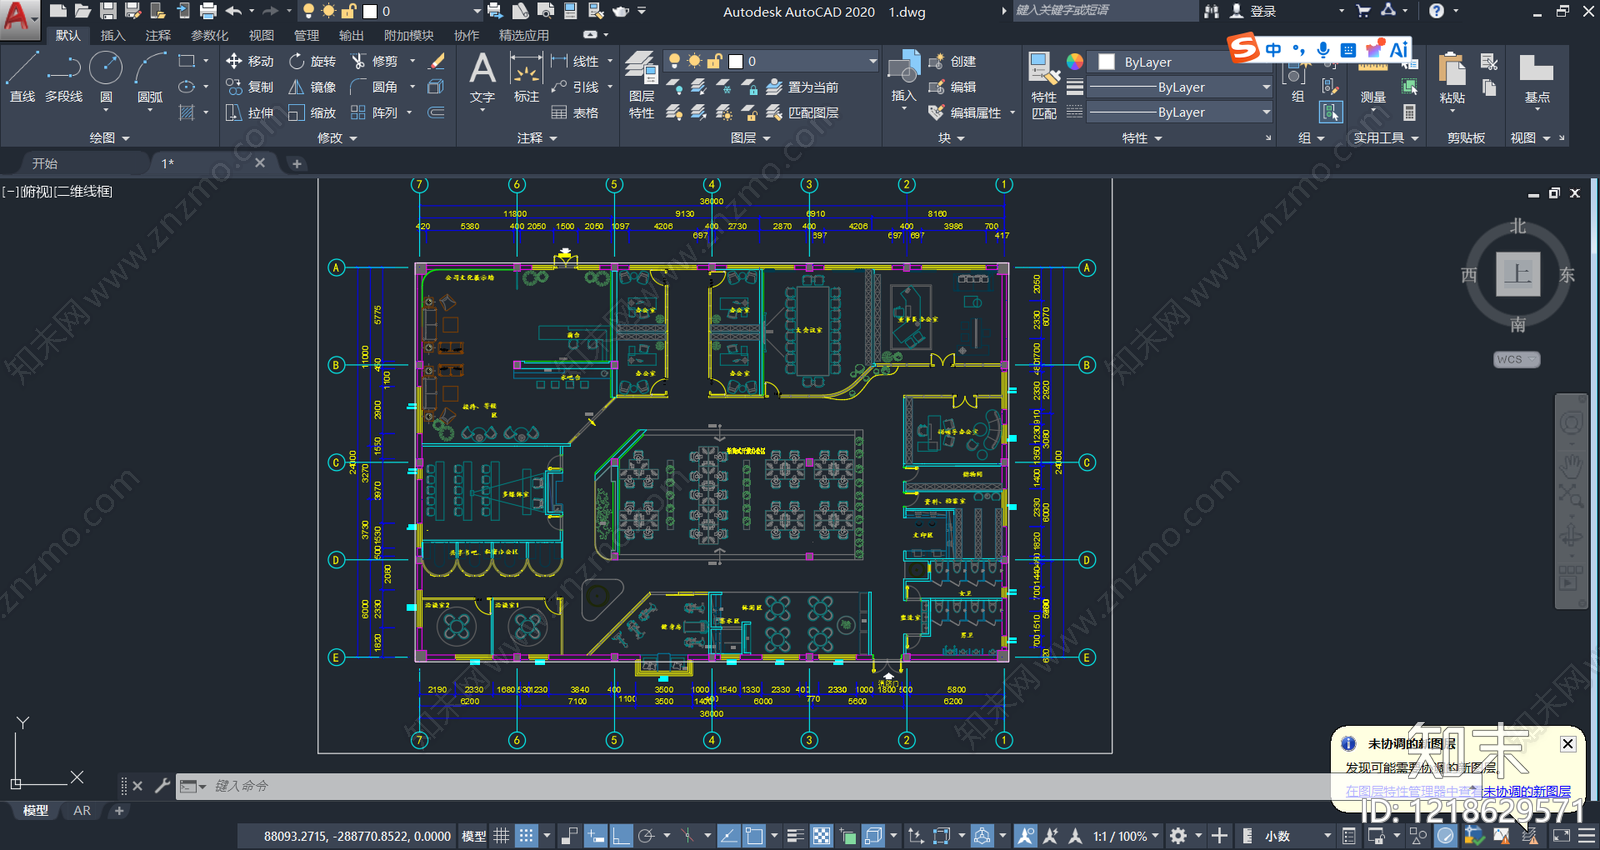The image size is (1600, 850).
Task: Select the Polyline (多段线) tool
Action: coord(64,78)
